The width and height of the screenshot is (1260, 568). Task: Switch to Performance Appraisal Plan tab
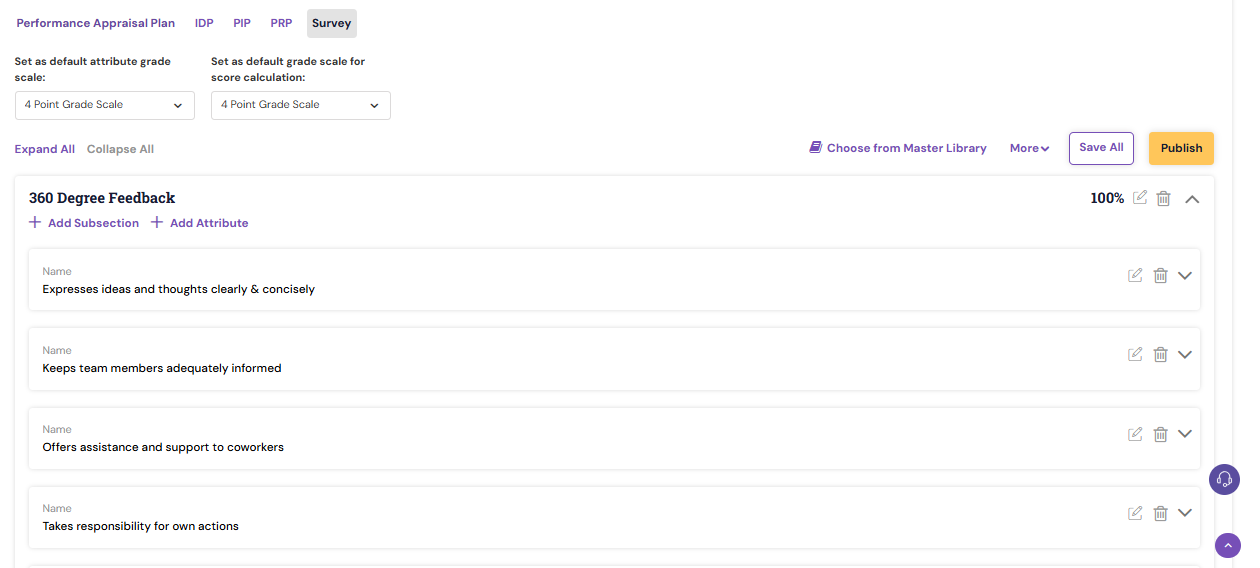pyautogui.click(x=96, y=23)
